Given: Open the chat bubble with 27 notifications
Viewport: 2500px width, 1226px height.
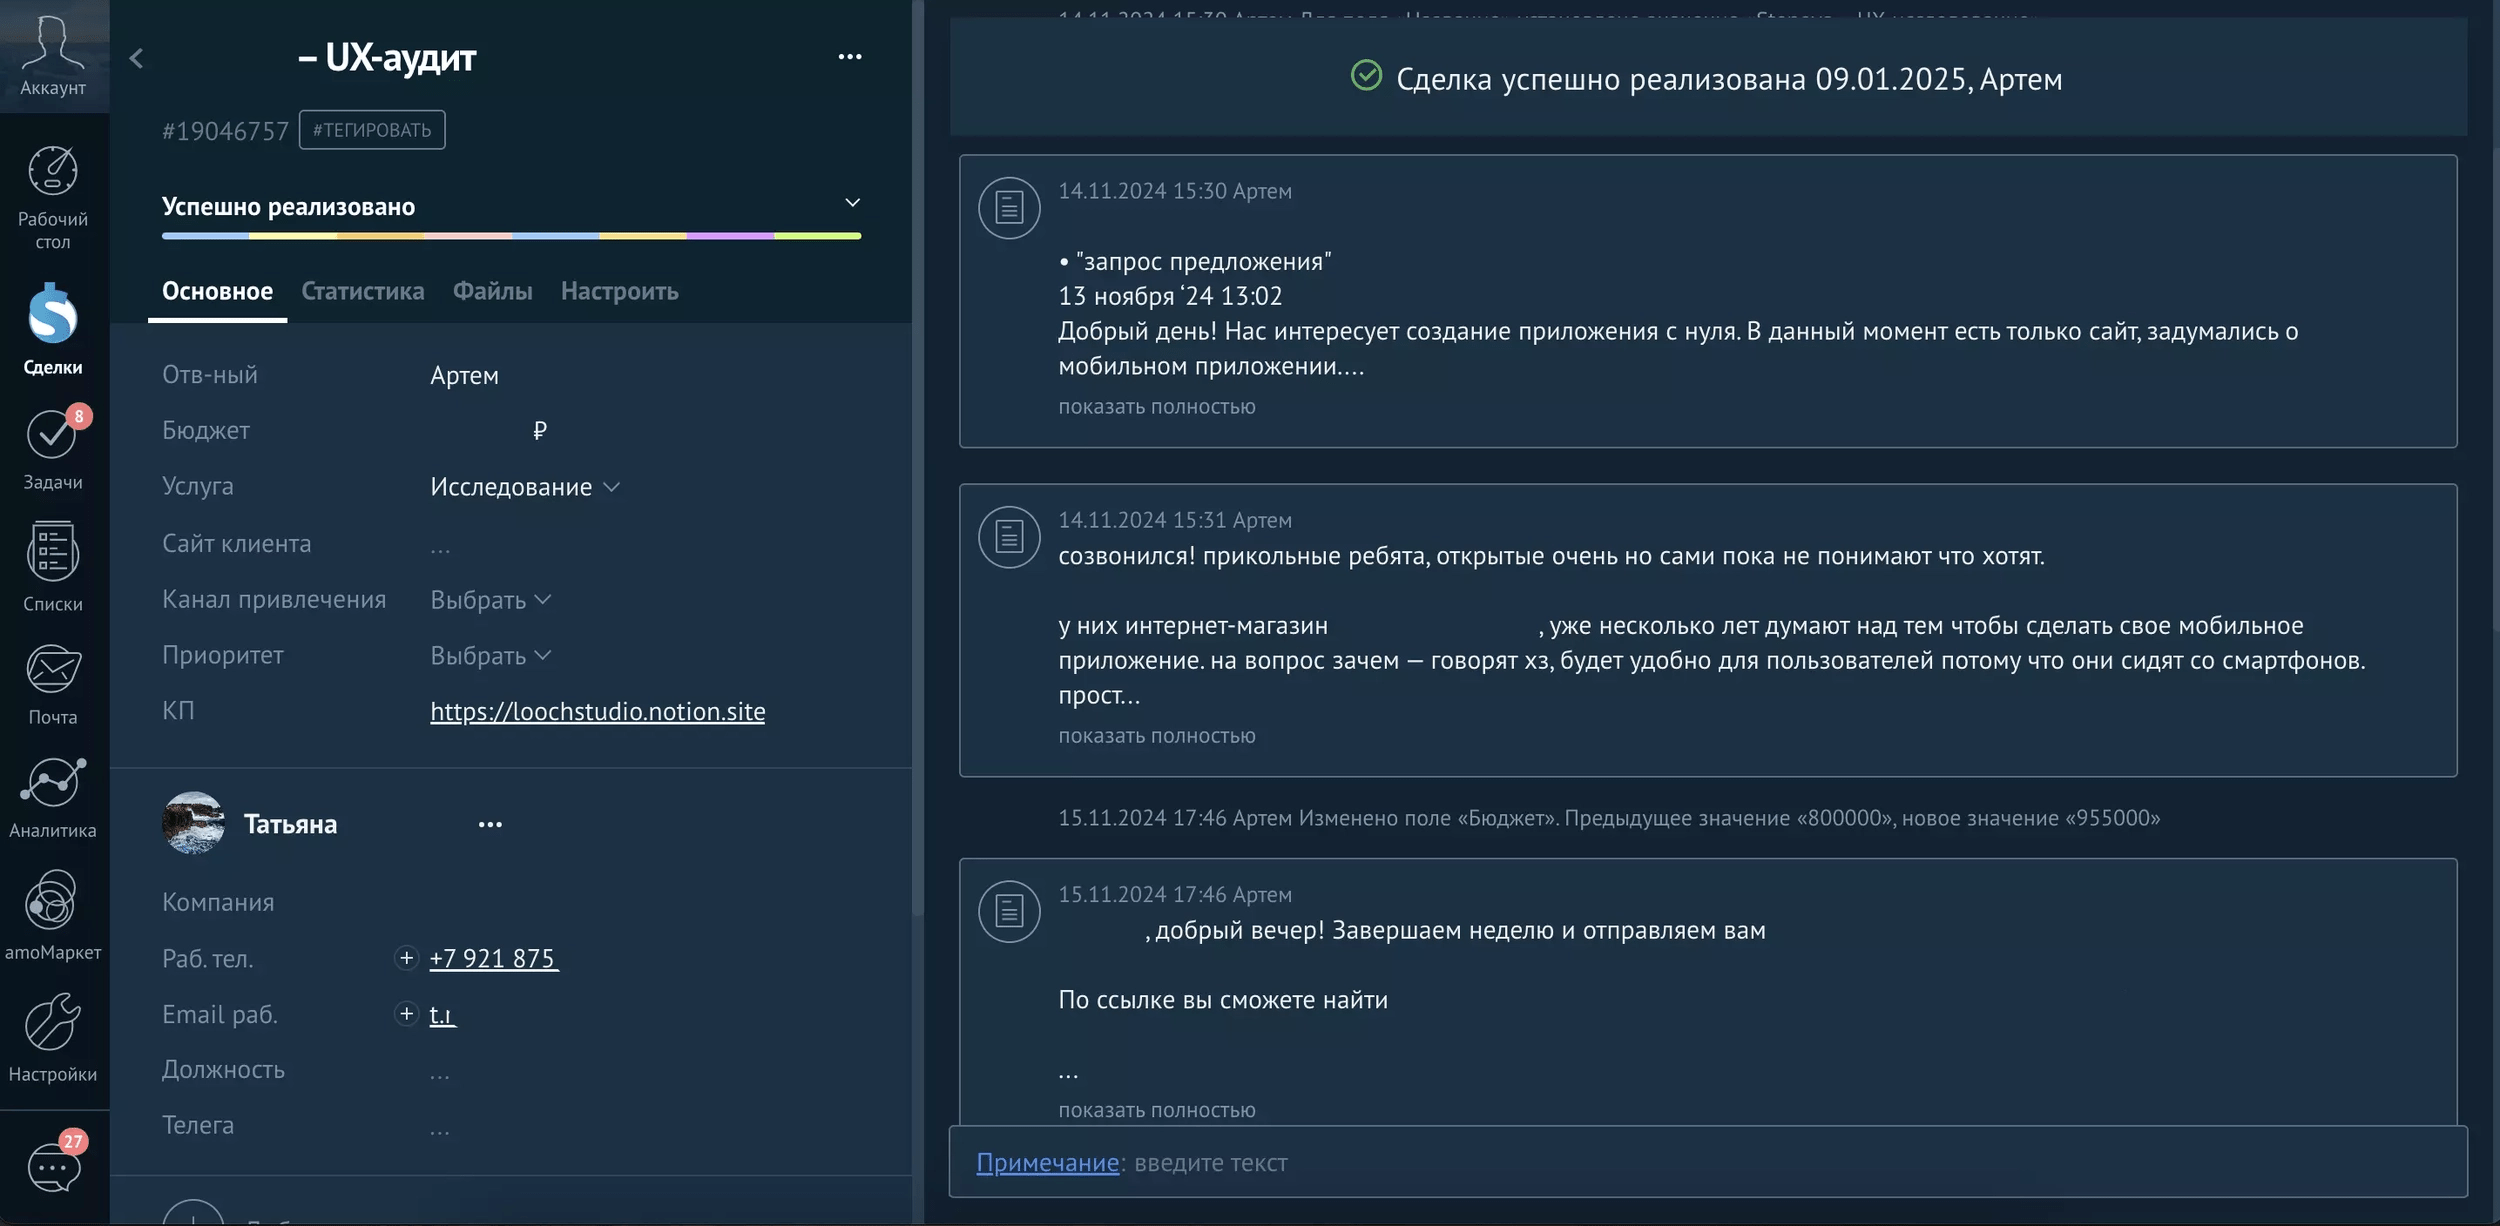Looking at the screenshot, I should point(54,1167).
